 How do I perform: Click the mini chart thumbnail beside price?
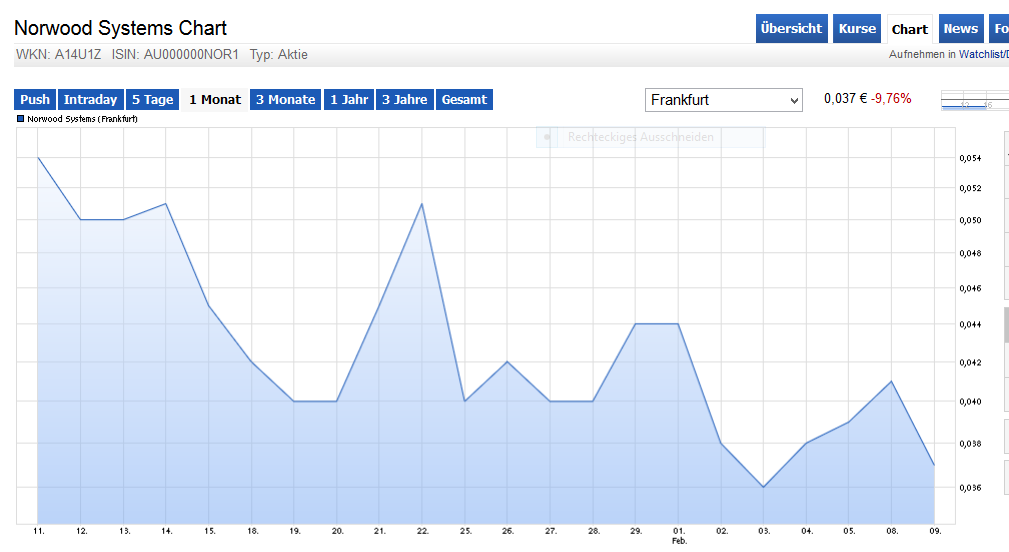pos(975,100)
